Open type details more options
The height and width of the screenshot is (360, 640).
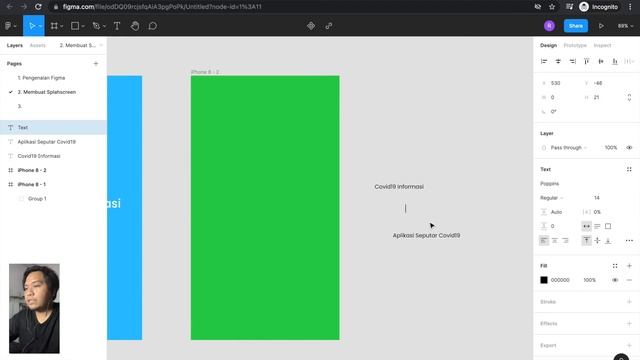[629, 240]
